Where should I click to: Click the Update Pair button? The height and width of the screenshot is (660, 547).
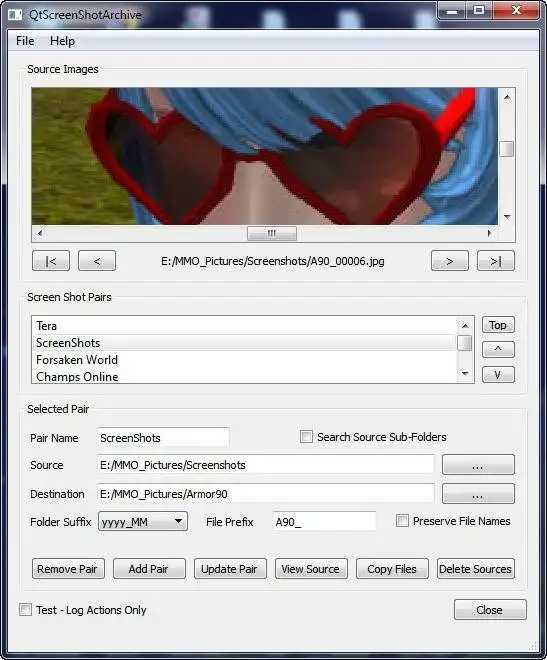(230, 569)
